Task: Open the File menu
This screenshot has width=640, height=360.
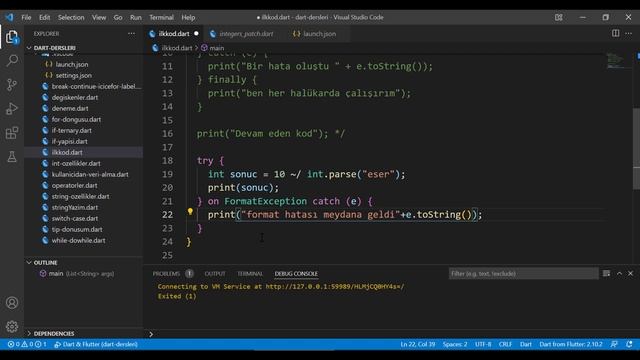Action: click(26, 18)
